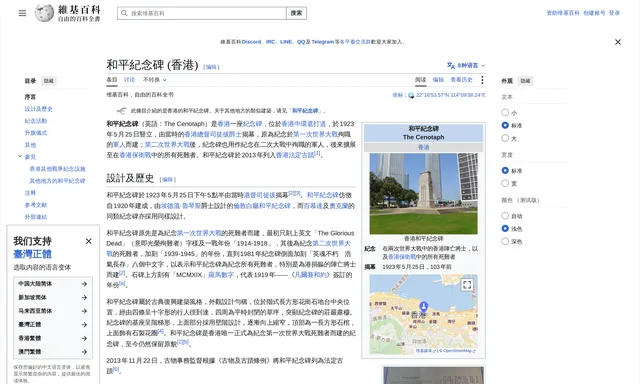Viewport: 640px width, 384px height.
Task: Choose 香港繁體 variant arrow
Action: point(84,338)
